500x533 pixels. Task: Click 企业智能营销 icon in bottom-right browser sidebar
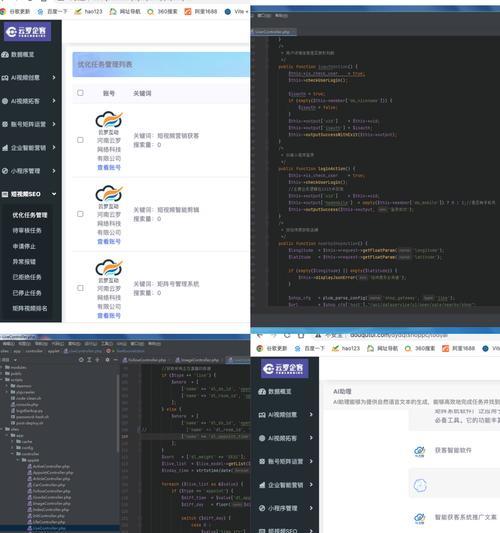tap(262, 485)
